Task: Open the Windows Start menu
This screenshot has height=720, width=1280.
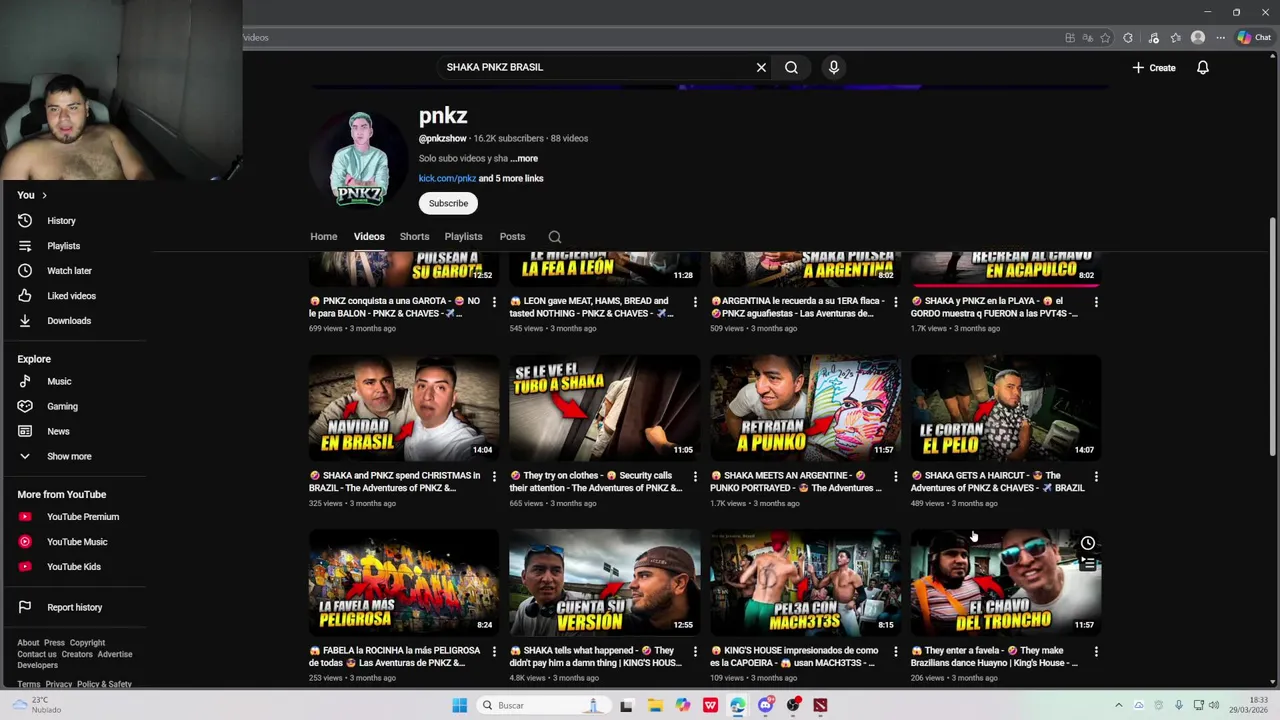Action: [x=459, y=705]
